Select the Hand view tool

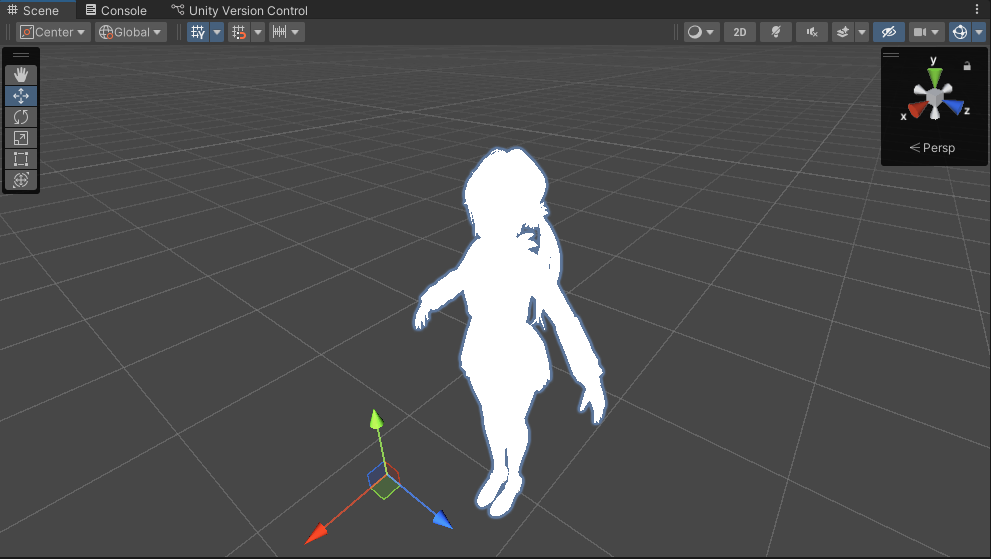(x=21, y=75)
